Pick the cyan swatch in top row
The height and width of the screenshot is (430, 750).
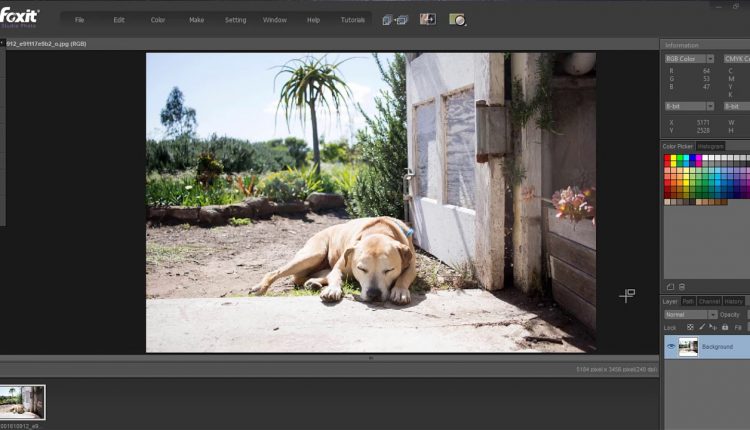click(686, 158)
